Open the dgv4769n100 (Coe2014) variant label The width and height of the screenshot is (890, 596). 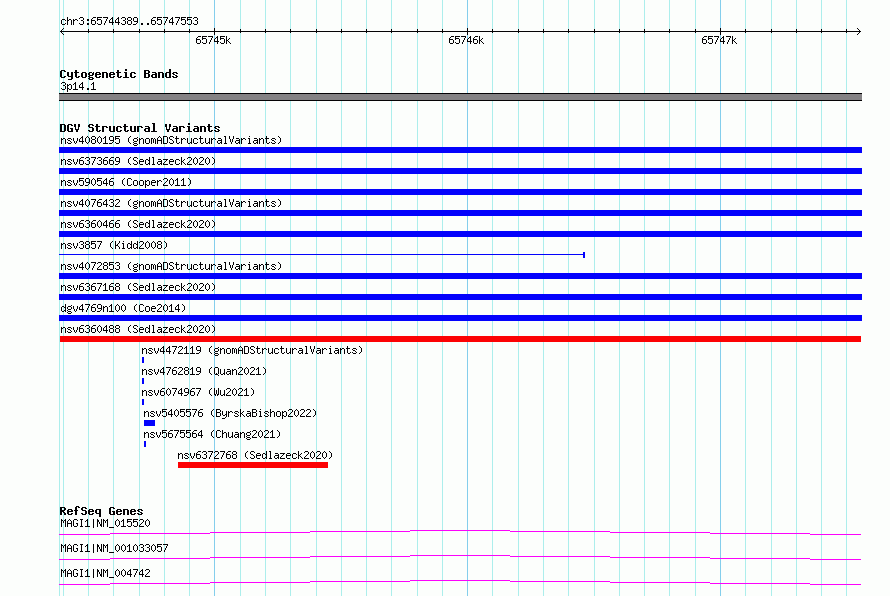tap(123, 308)
